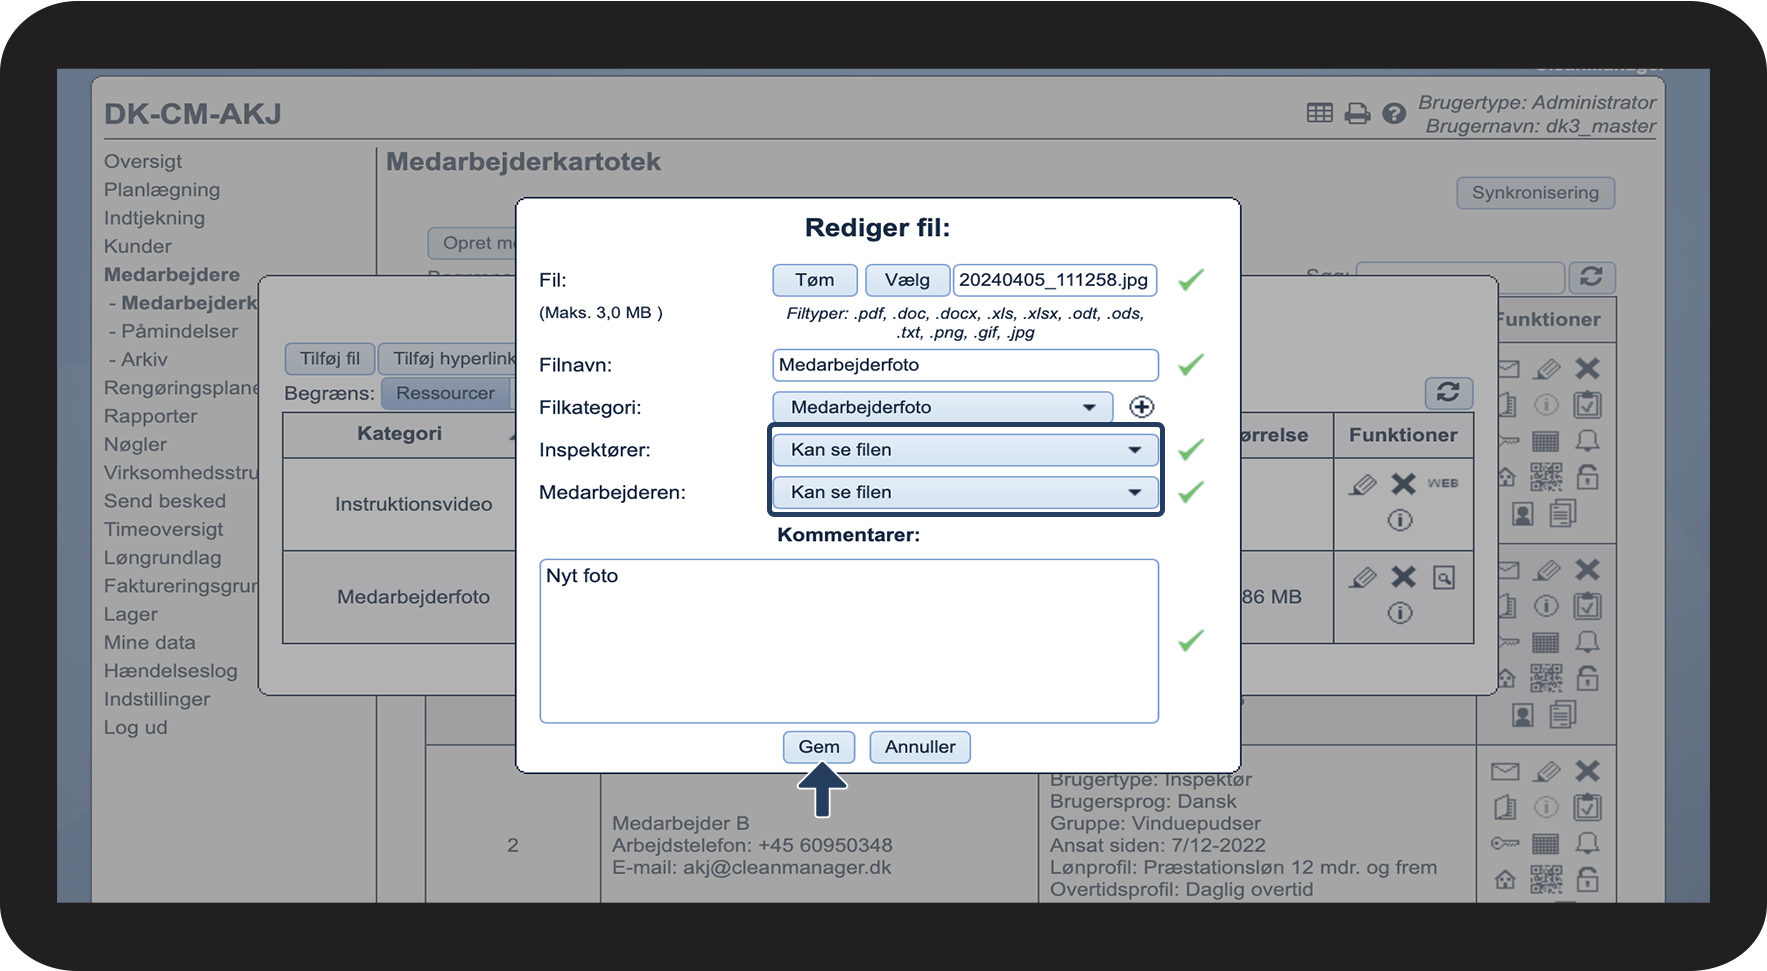
Task: Go to Rapporter in the sidebar
Action: click(150, 416)
